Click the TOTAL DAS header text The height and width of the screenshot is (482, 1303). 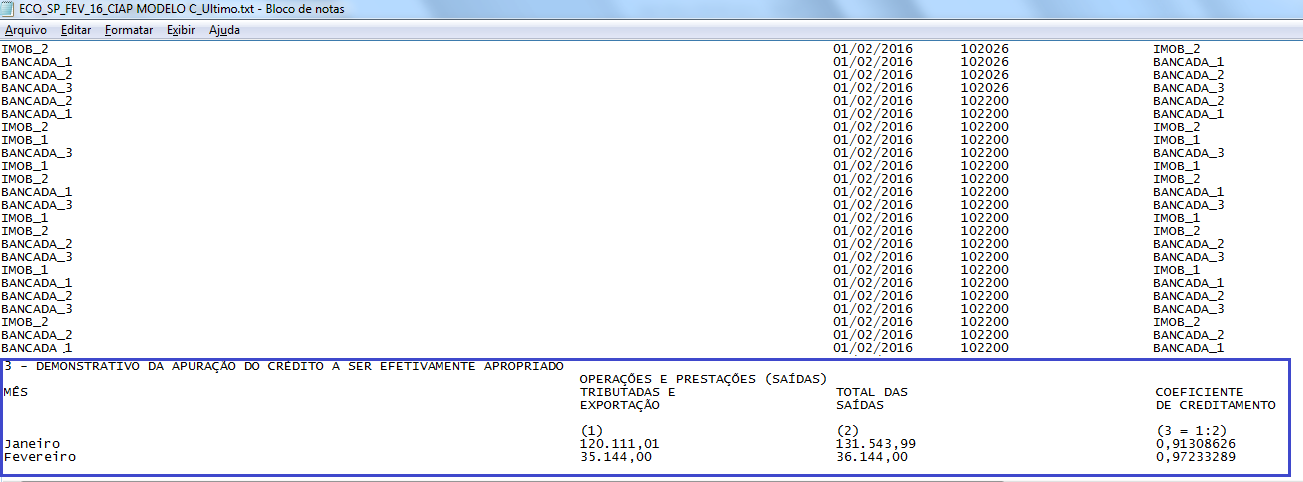[x=871, y=392]
